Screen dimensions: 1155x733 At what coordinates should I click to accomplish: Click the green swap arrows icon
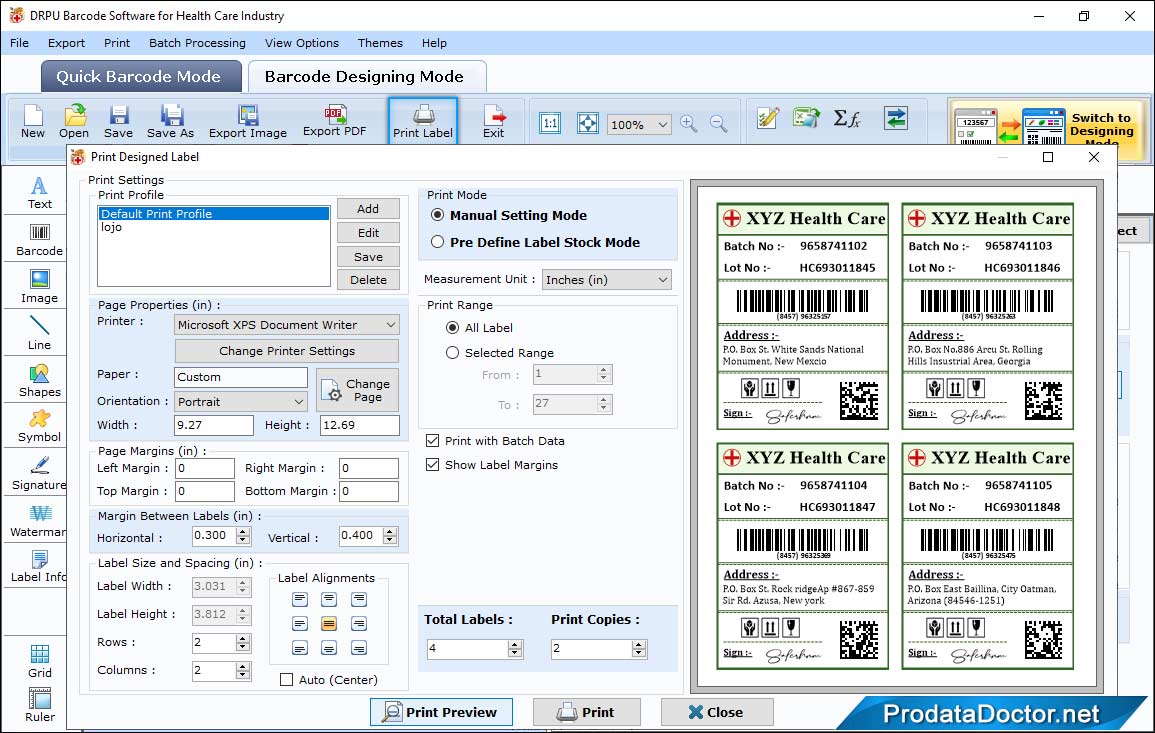[x=896, y=118]
